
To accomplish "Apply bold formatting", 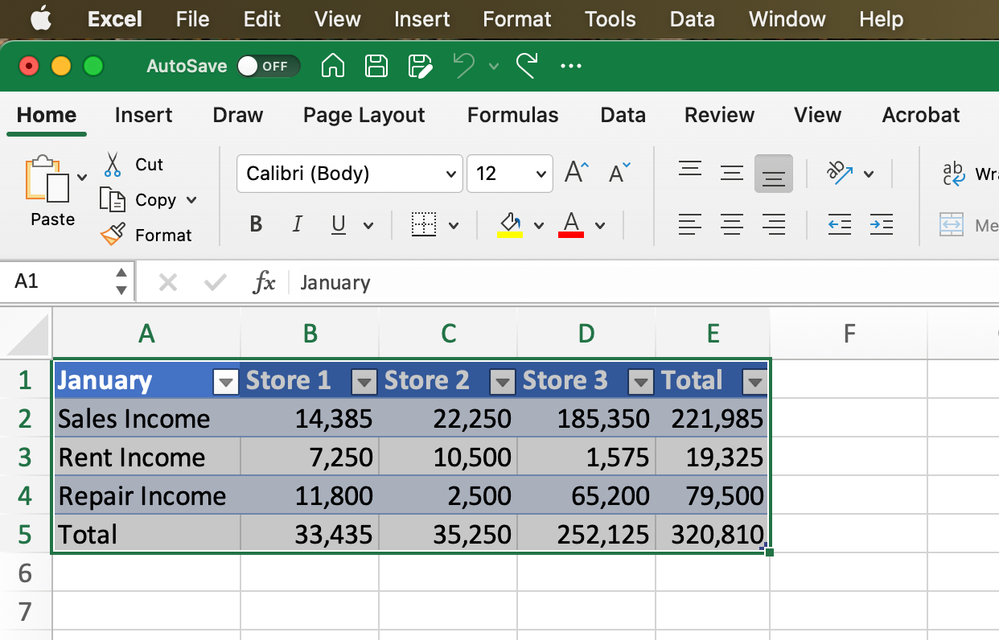I will pos(256,224).
